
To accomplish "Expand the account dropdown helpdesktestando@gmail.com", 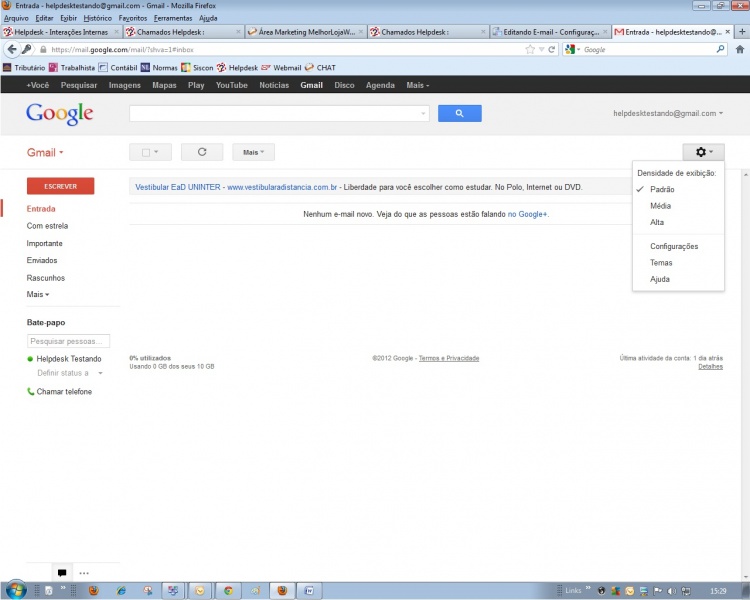I will tap(668, 113).
